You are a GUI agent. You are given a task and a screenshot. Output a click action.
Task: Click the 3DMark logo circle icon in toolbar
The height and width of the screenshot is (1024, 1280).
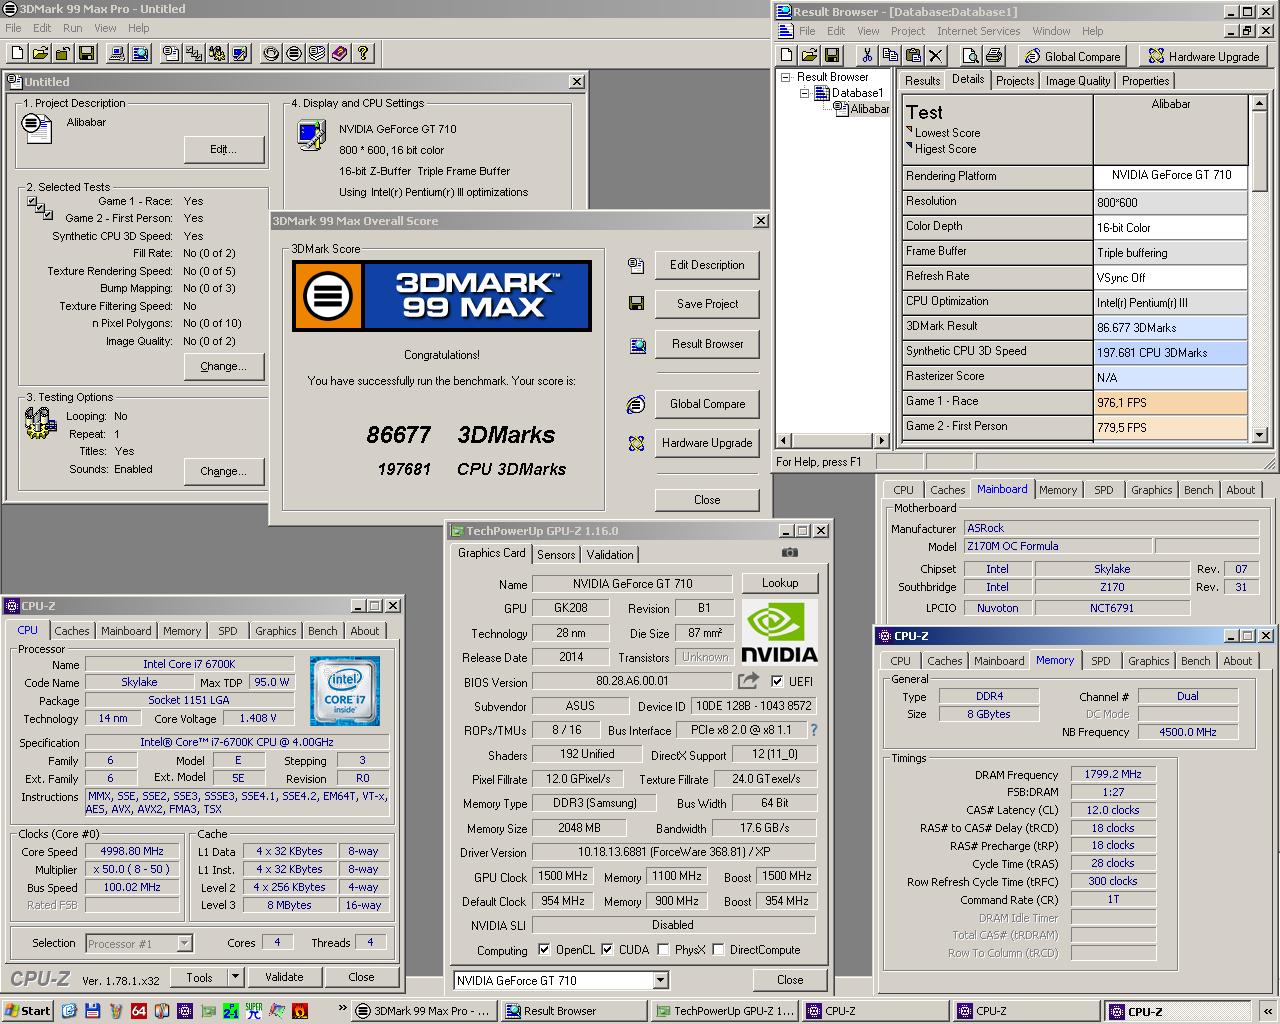[294, 53]
